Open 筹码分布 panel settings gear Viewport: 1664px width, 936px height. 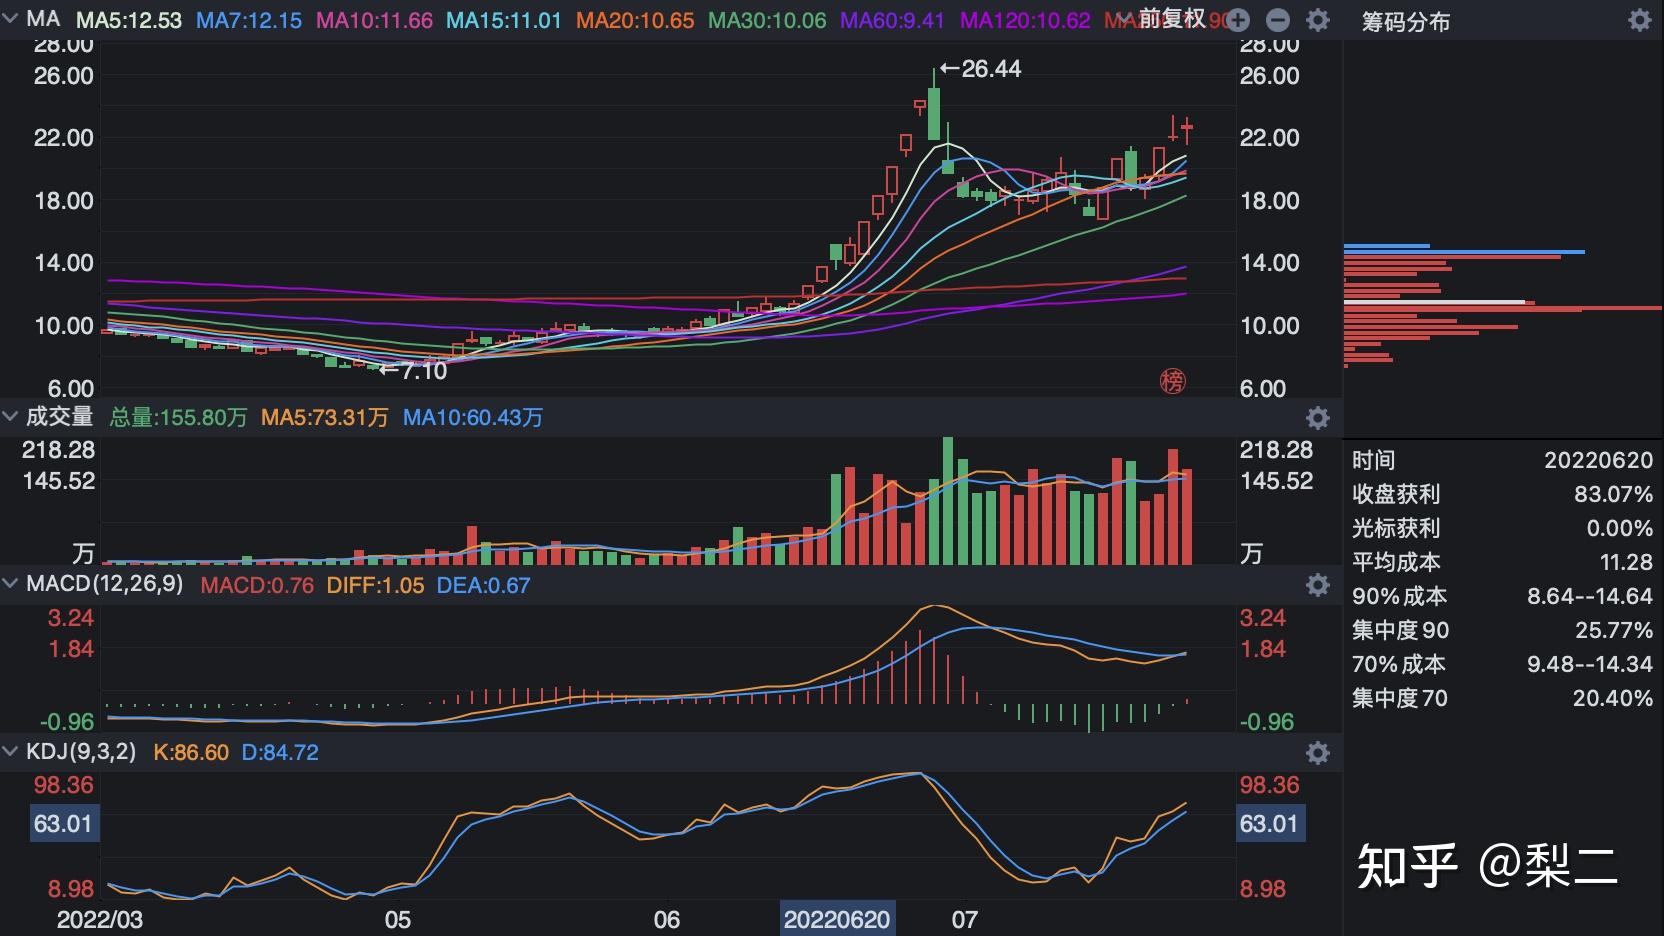click(x=1639, y=20)
